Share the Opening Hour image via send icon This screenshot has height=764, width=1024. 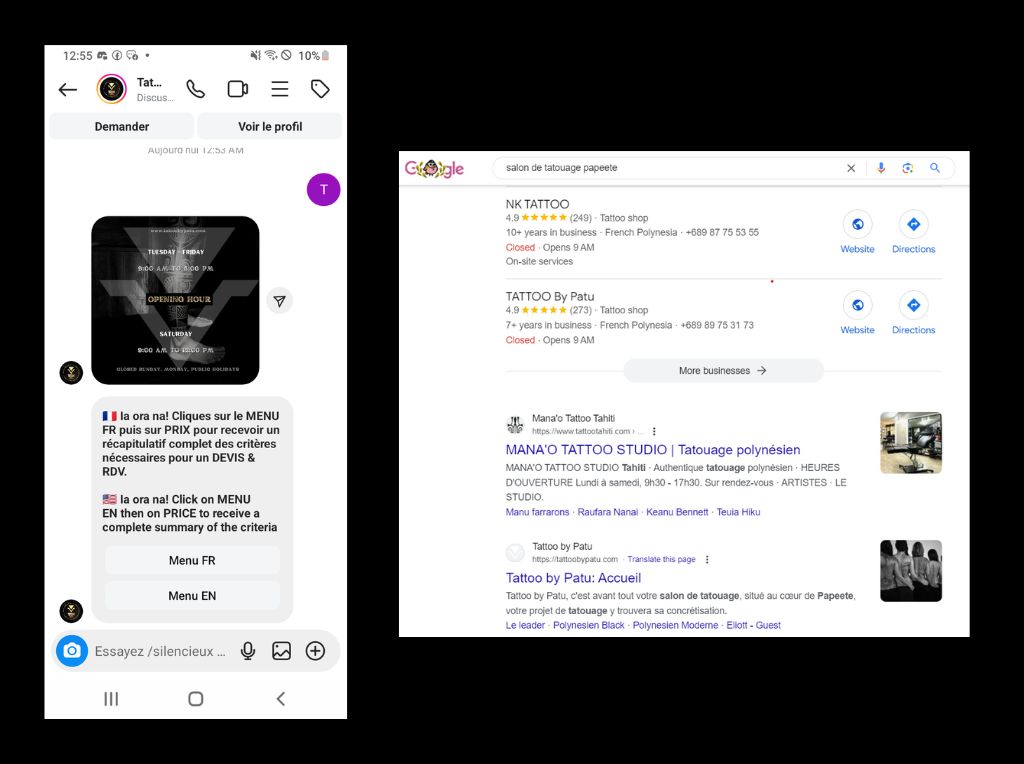[280, 301]
